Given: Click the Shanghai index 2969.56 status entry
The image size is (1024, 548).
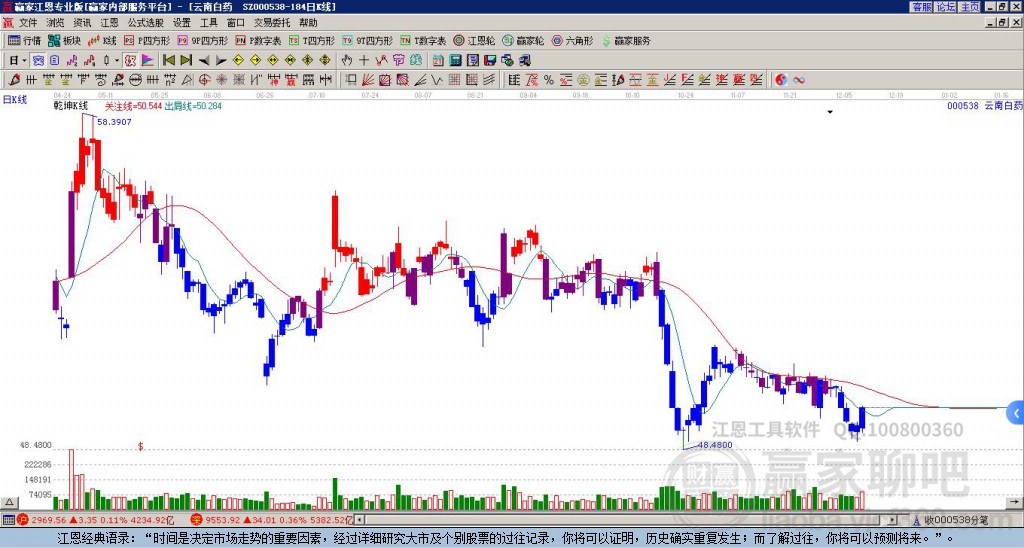Looking at the screenshot, I should pyautogui.click(x=94, y=520).
